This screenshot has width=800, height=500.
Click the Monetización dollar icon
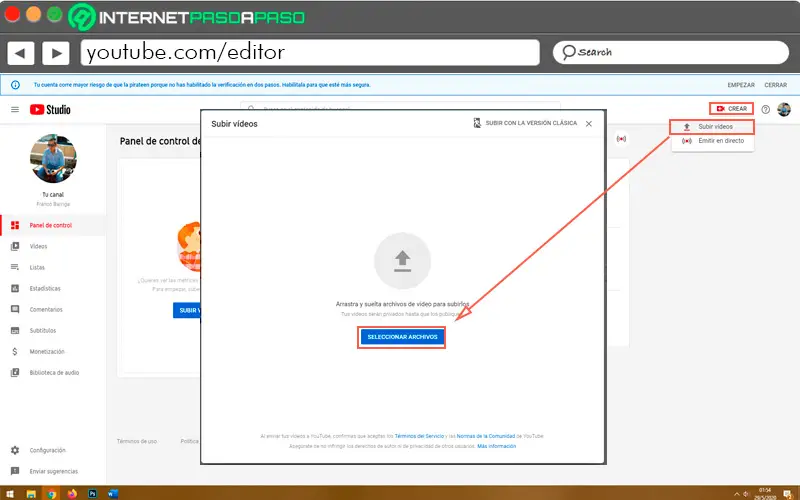pyautogui.click(x=15, y=352)
